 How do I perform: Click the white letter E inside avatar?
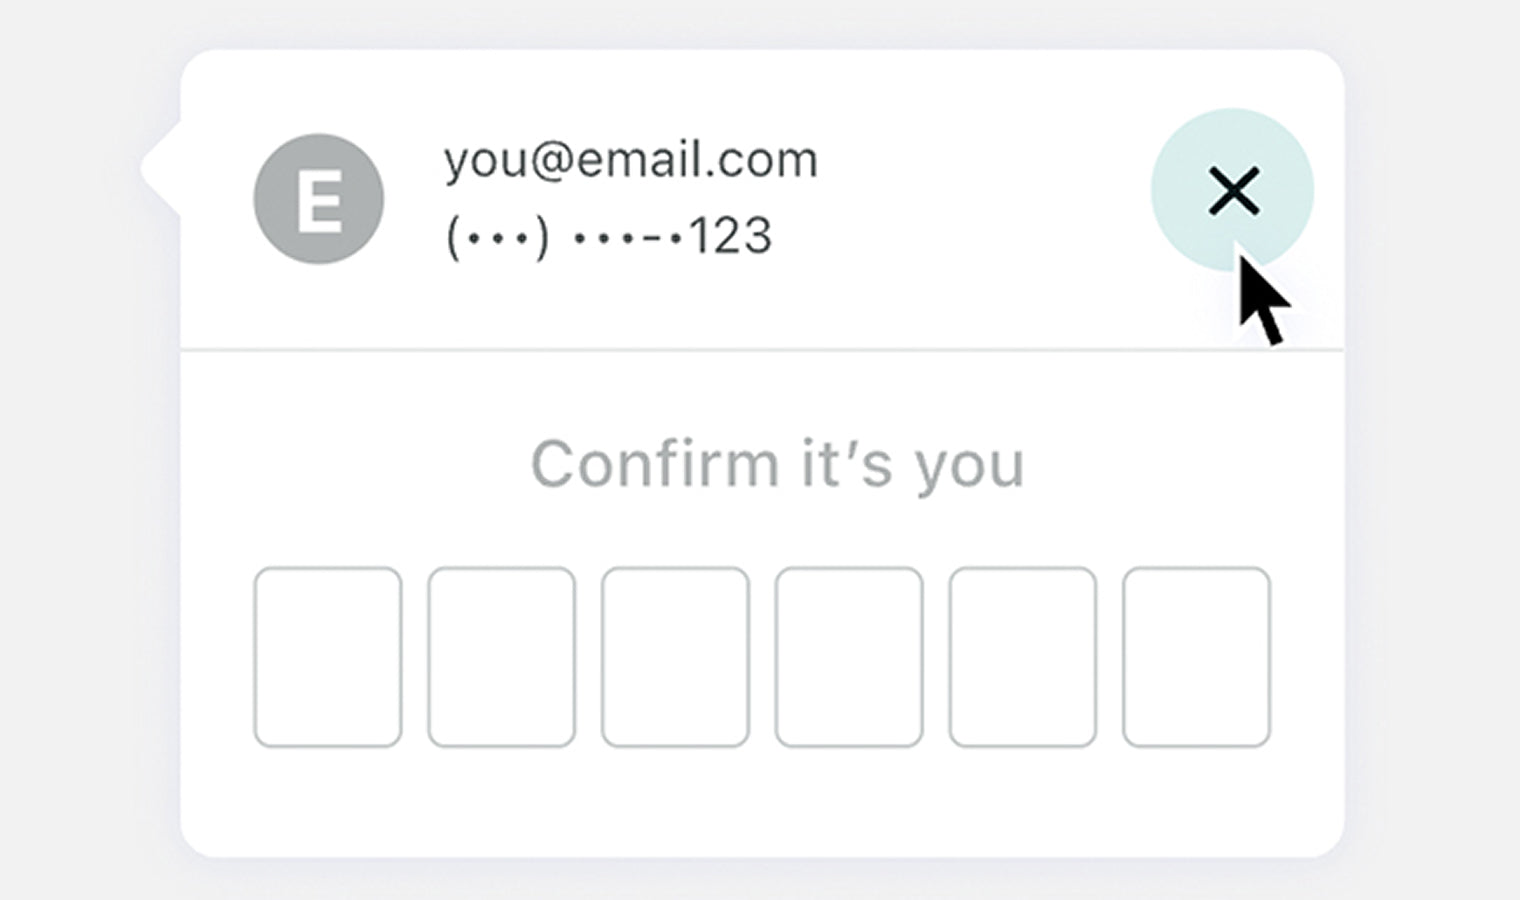pyautogui.click(x=319, y=201)
